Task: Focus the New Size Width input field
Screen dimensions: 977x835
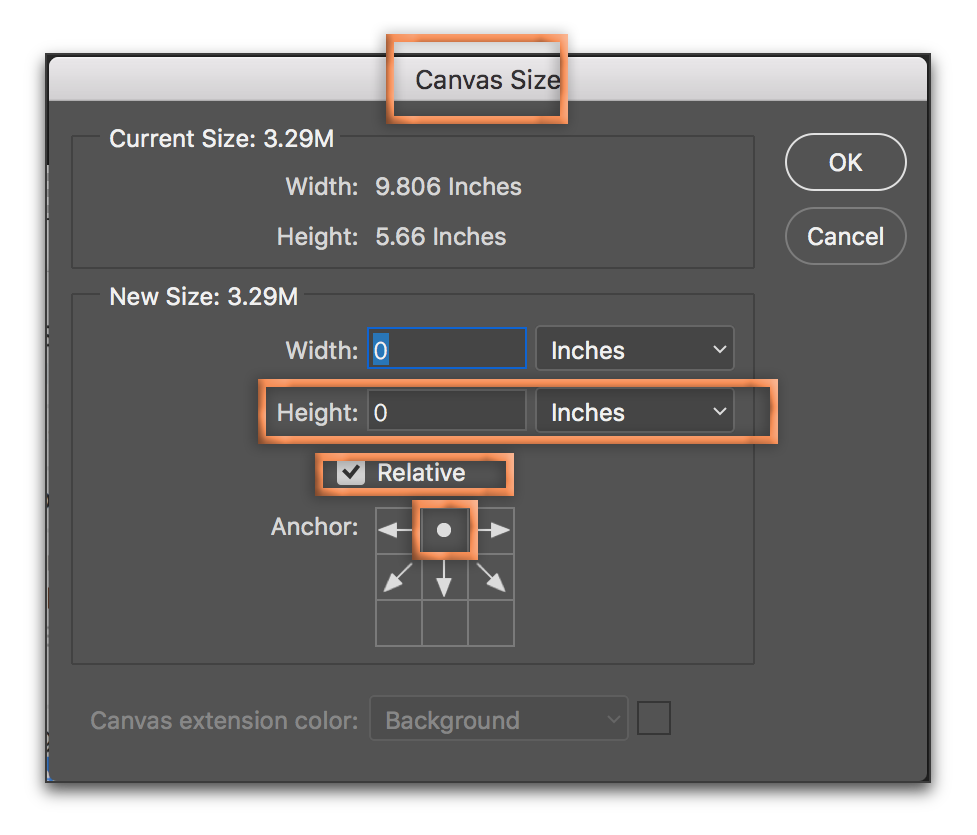Action: click(447, 350)
